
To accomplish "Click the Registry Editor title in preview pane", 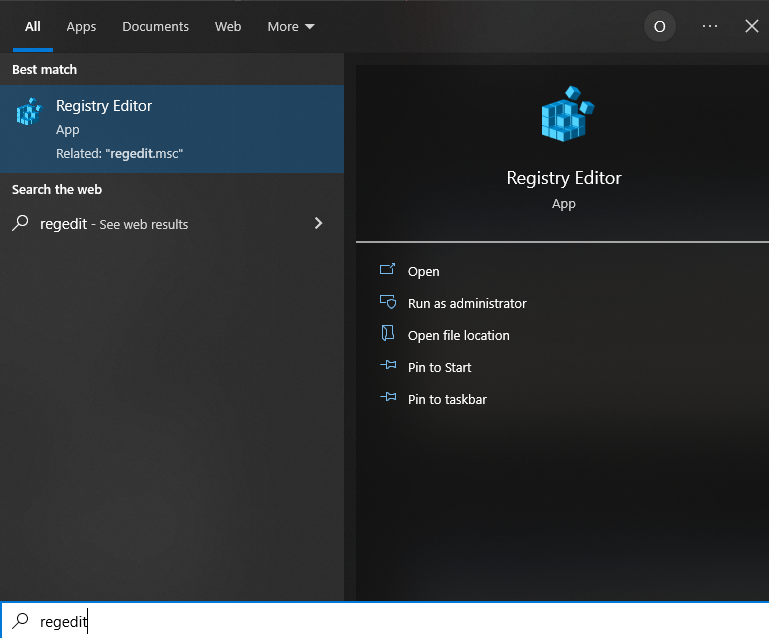I will click(564, 178).
